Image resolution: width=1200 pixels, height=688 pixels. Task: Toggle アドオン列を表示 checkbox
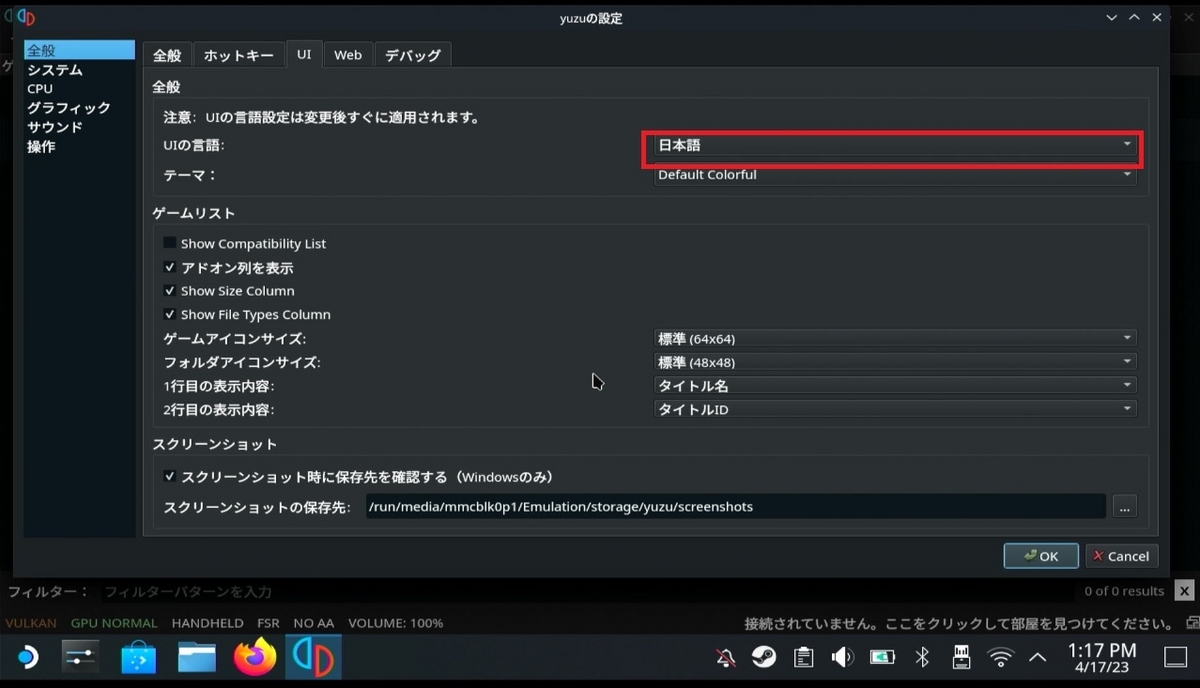pyautogui.click(x=170, y=268)
